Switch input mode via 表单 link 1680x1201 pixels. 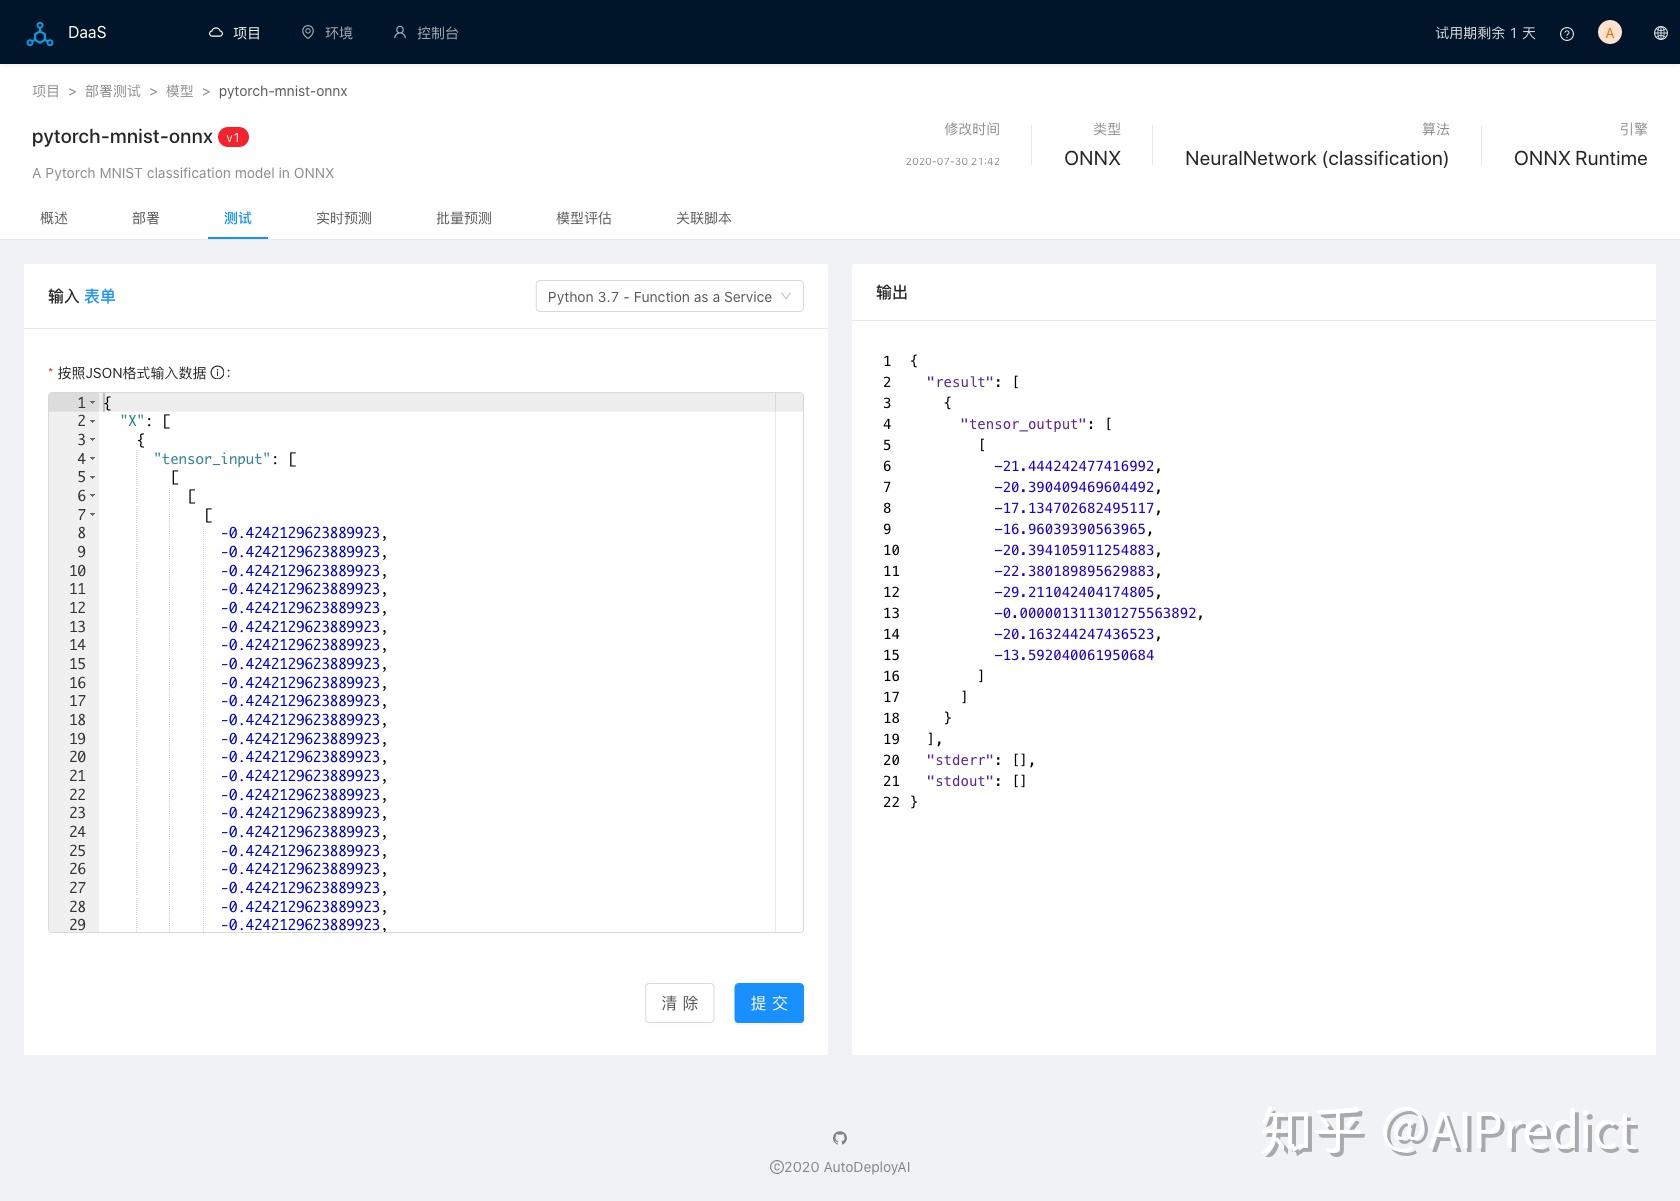(99, 296)
